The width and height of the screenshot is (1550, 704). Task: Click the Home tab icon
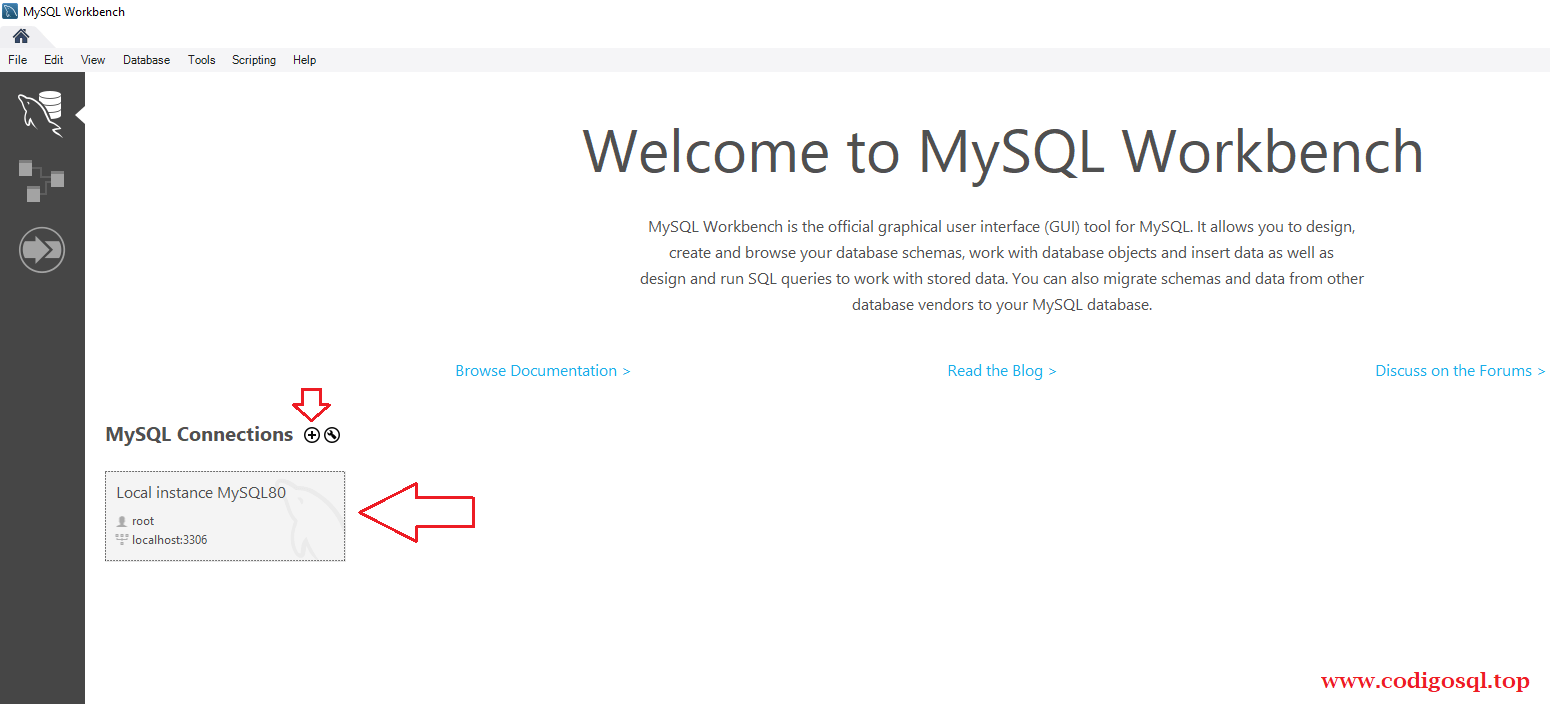[21, 36]
